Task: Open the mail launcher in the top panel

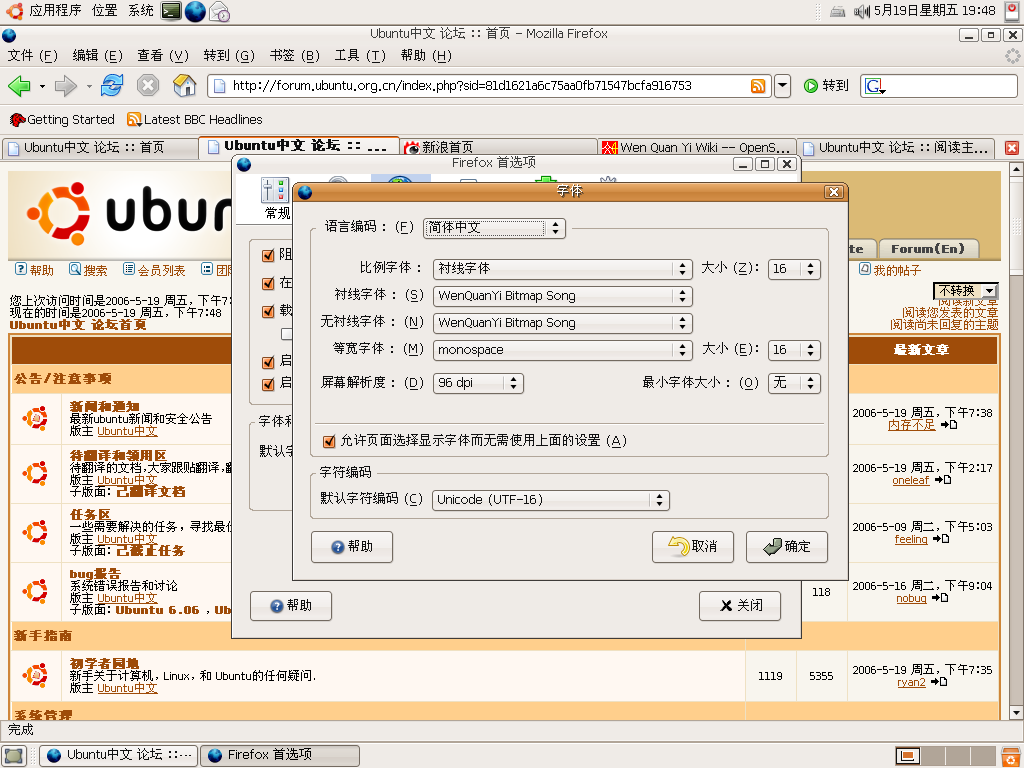Action: 219,11
